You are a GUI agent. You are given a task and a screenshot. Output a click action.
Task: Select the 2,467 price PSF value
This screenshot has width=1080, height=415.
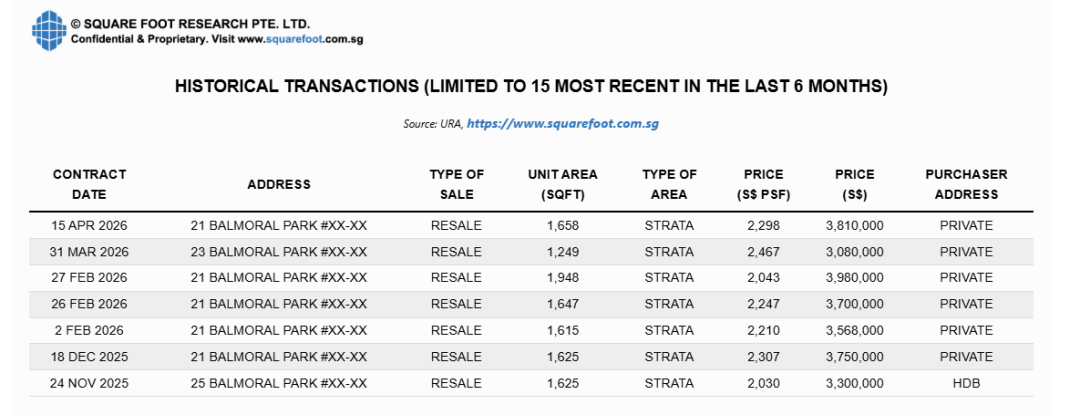[x=763, y=252]
